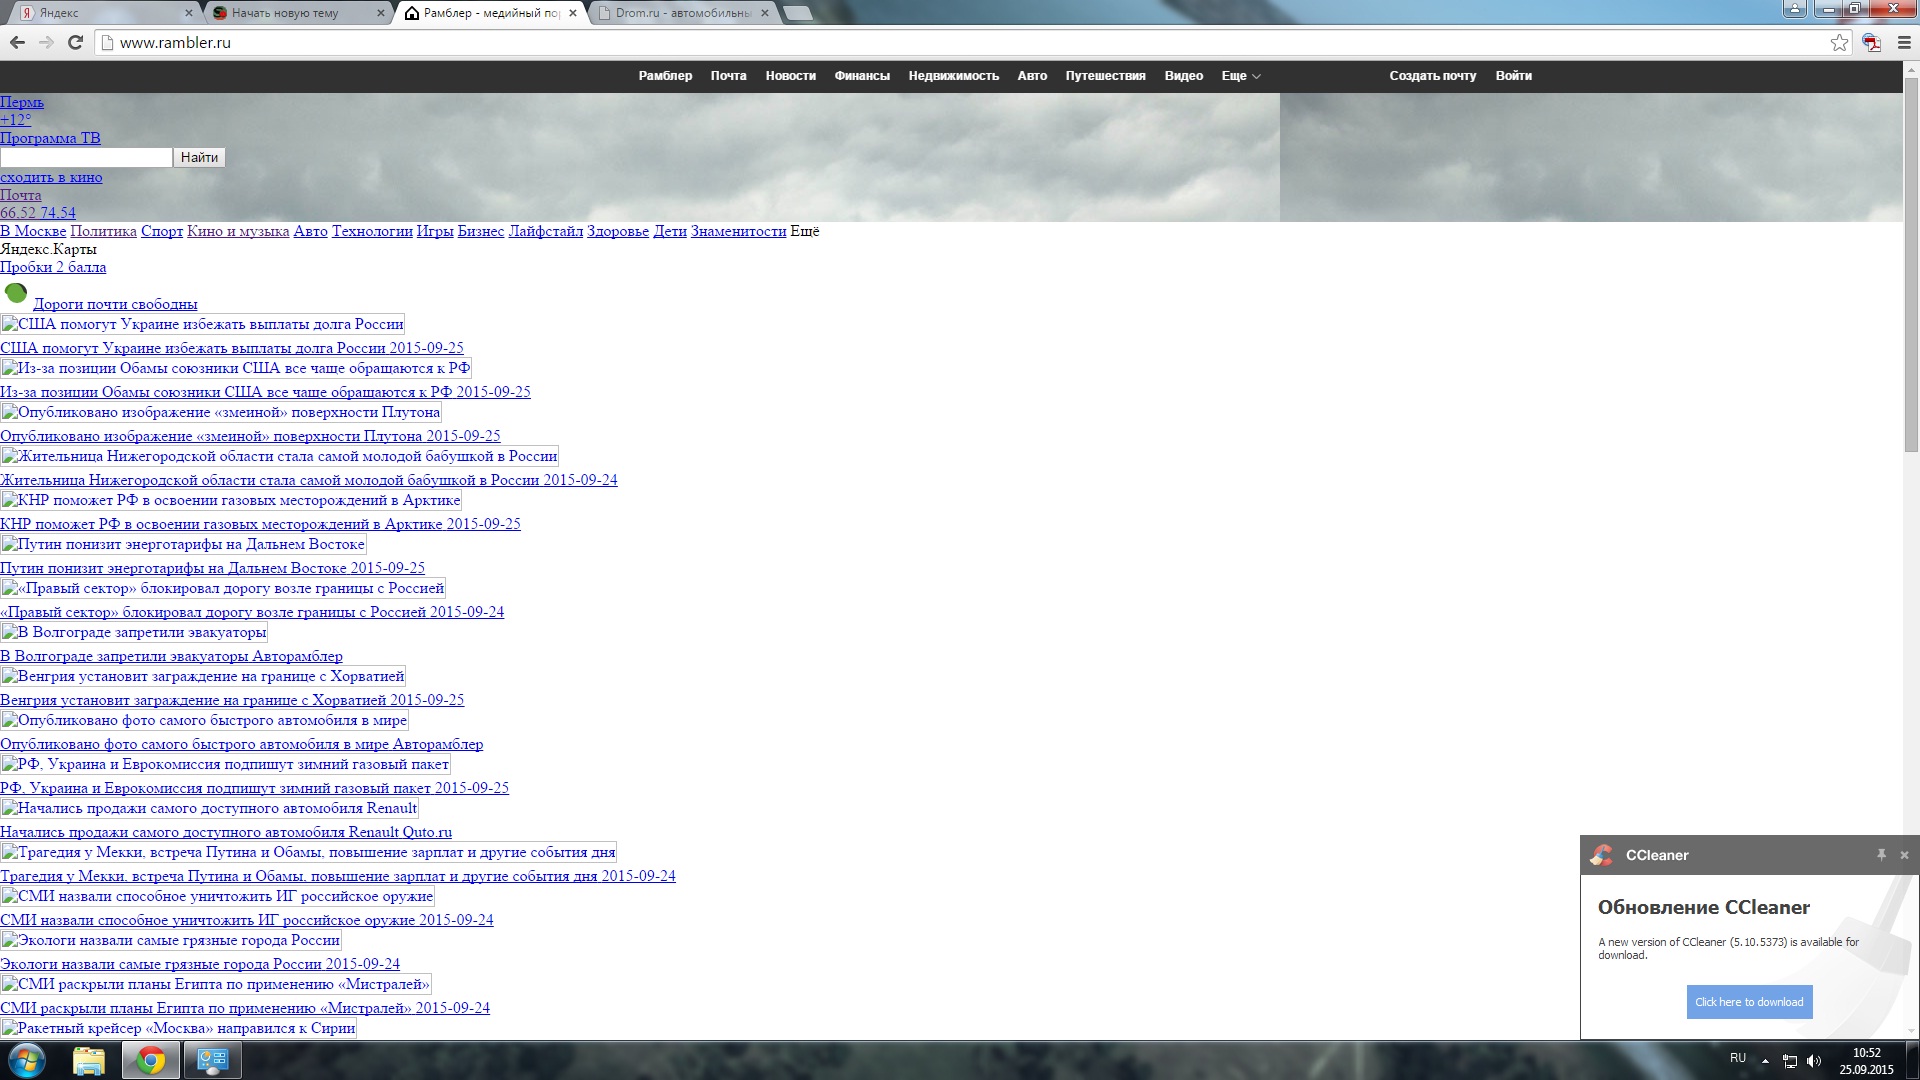Open the control panel taskbar icon
Image resolution: width=1920 pixels, height=1080 pixels.
pyautogui.click(x=212, y=1060)
